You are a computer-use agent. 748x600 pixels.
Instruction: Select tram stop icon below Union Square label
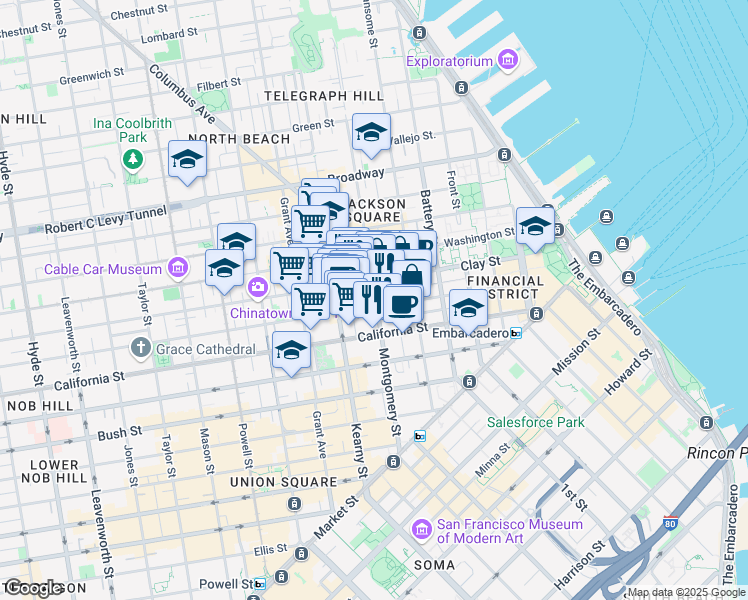pos(294,503)
